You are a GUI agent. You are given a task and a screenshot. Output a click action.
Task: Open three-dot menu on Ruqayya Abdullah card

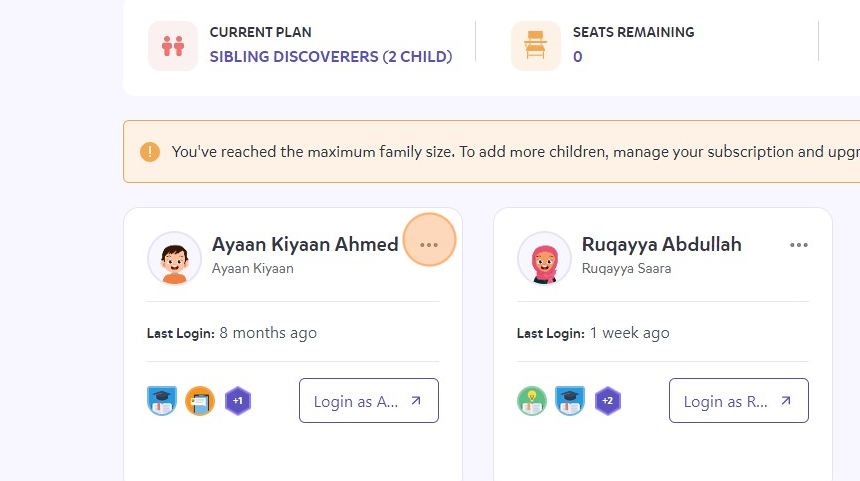[x=798, y=244]
